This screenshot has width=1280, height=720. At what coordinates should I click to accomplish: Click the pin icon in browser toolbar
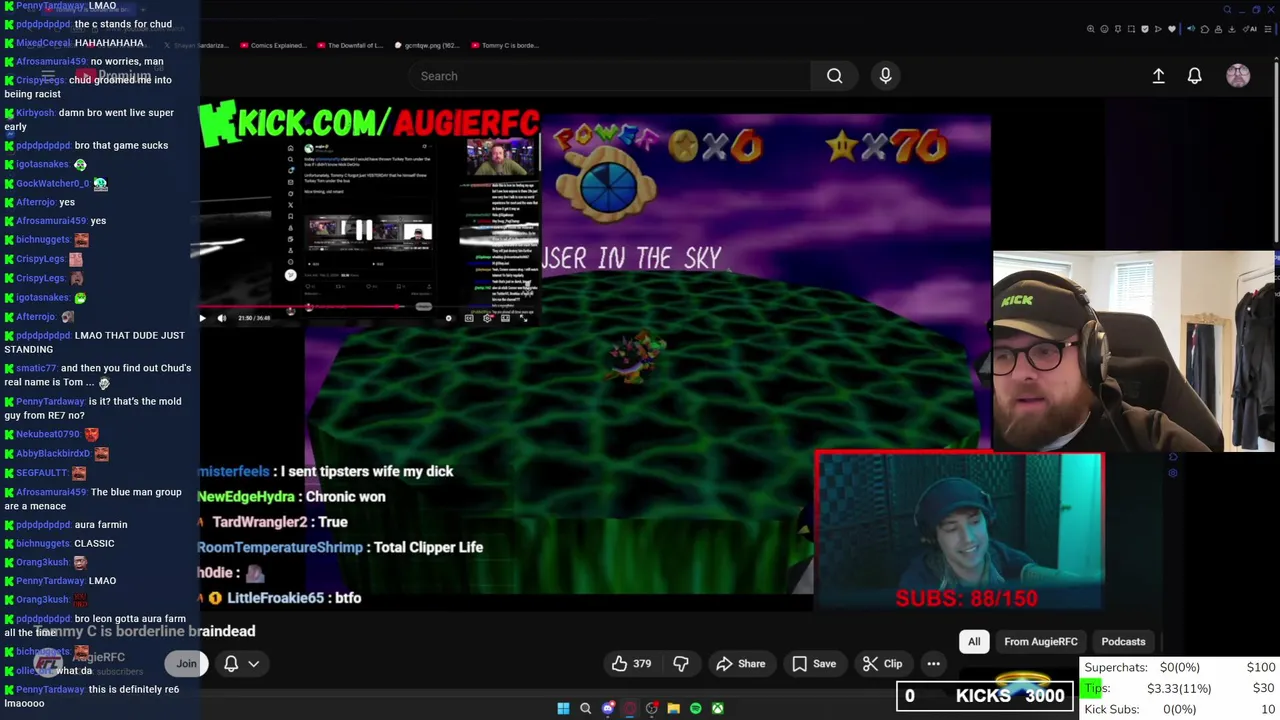coord(1118,29)
